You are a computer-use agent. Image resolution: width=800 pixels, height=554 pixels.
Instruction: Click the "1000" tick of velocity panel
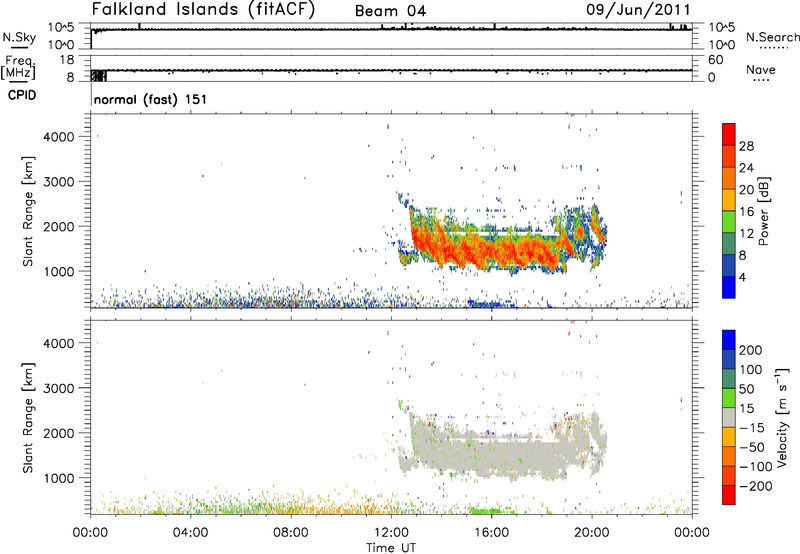point(59,478)
